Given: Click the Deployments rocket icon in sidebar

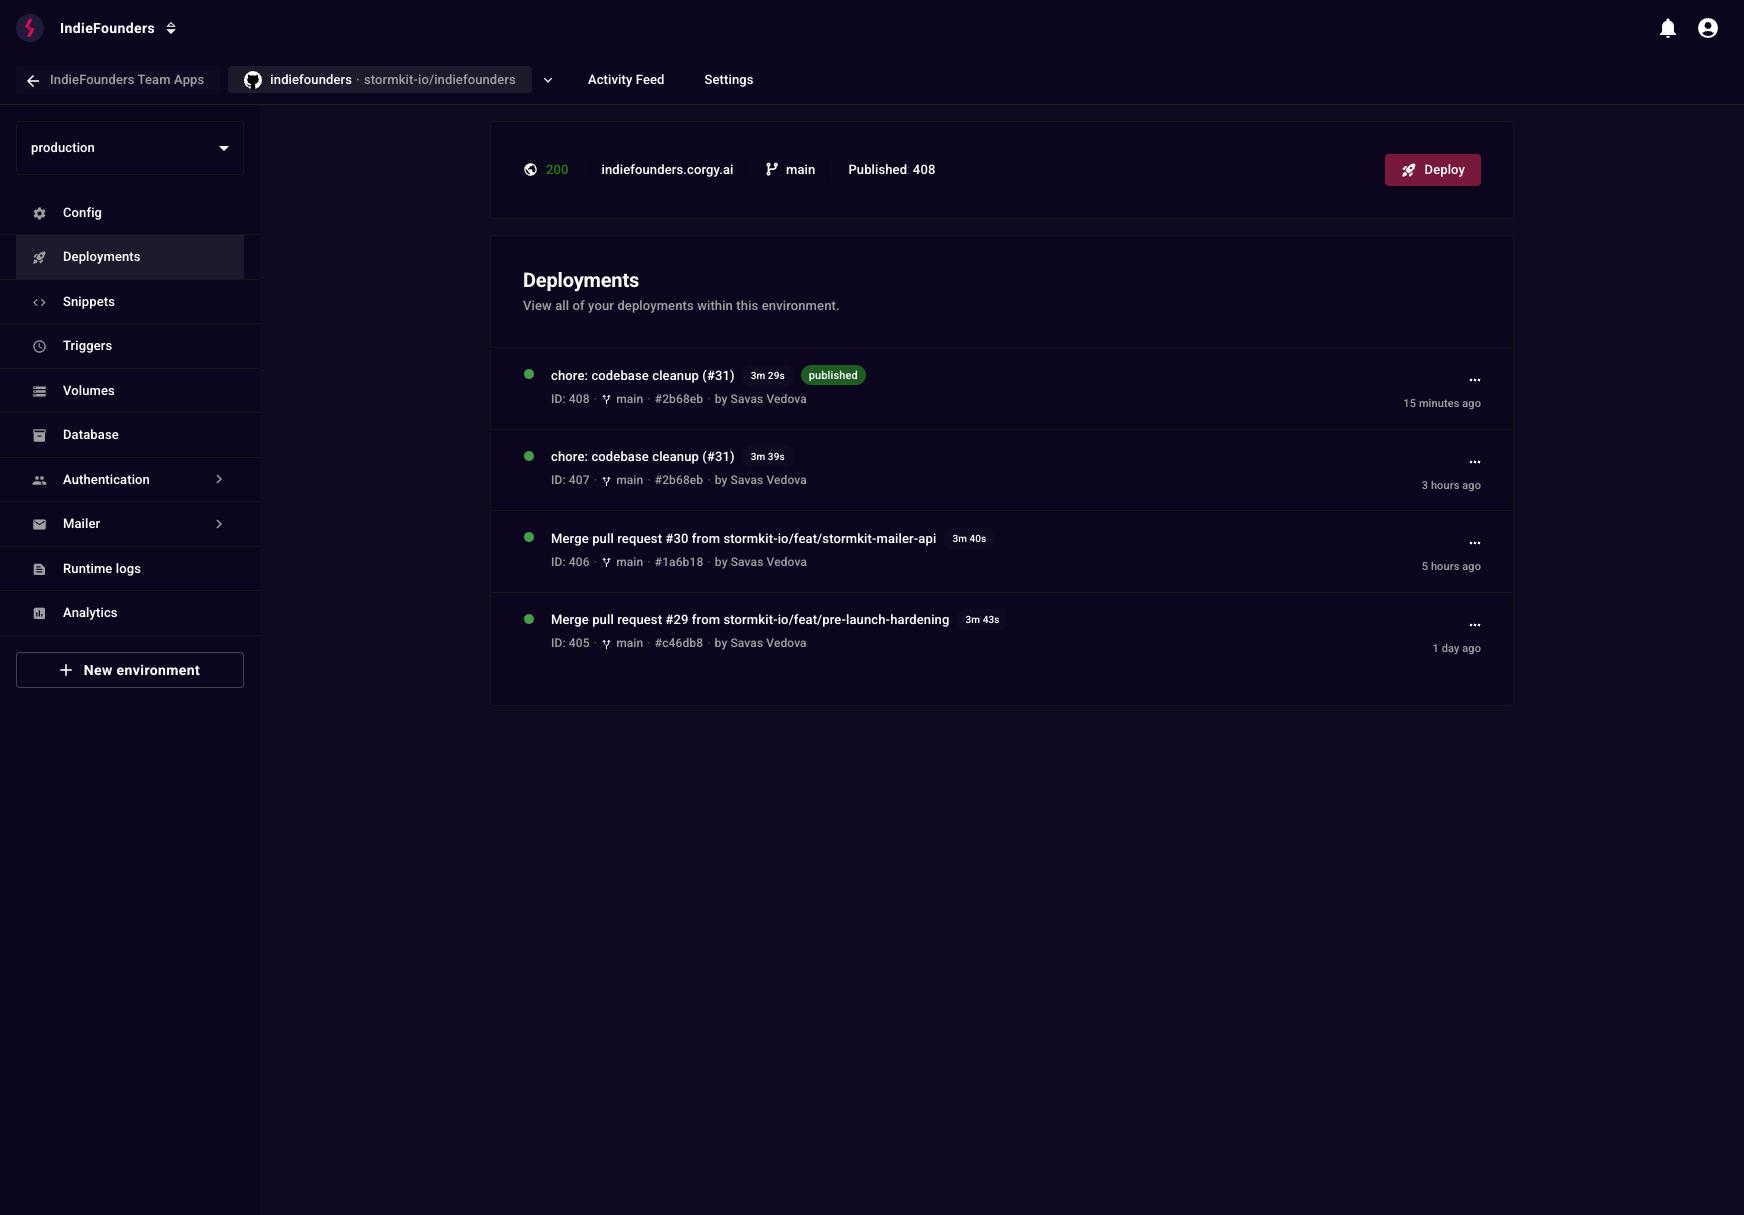Looking at the screenshot, I should tap(40, 257).
